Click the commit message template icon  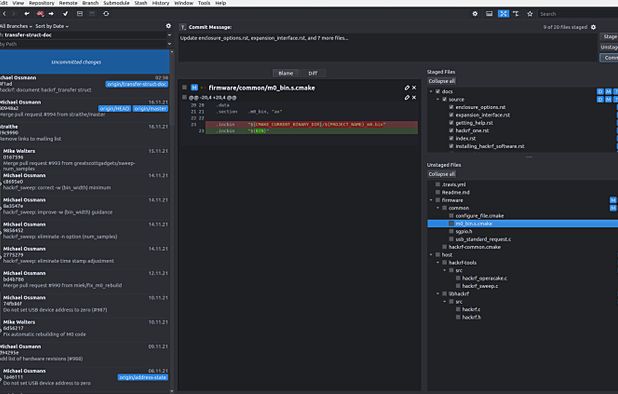[x=183, y=27]
